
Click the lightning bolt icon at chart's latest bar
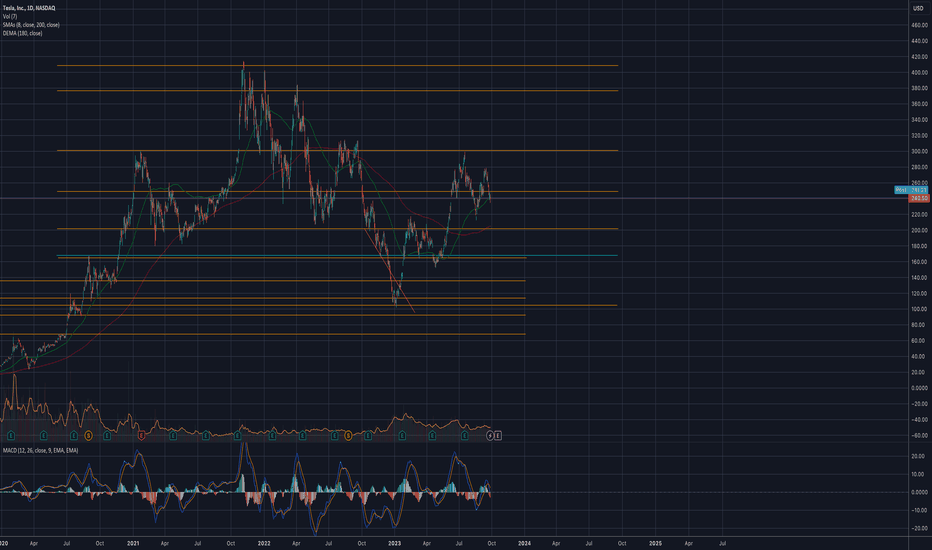pos(490,436)
